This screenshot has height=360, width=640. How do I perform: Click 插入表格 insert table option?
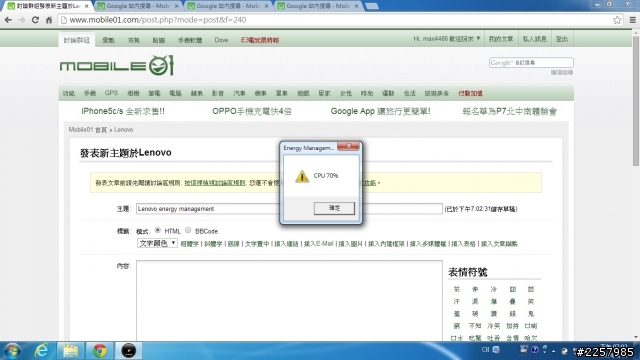coord(464,244)
